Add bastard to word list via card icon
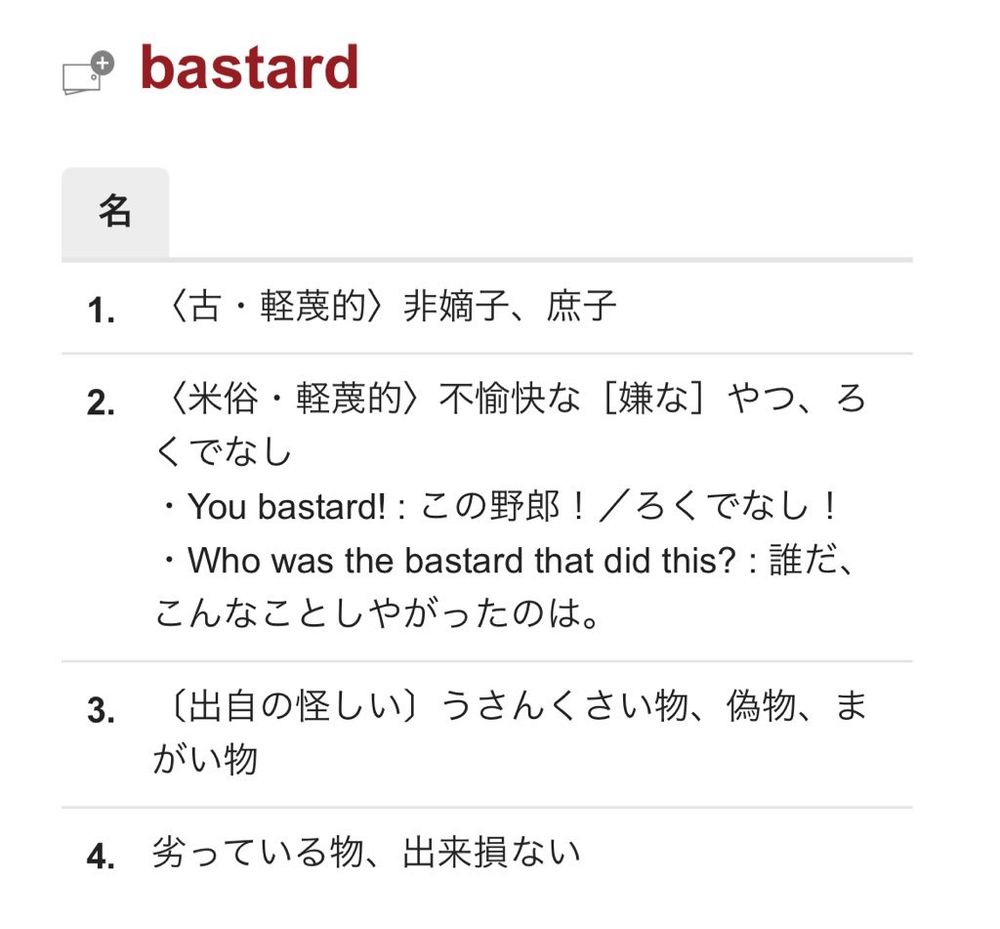Image resolution: width=1000 pixels, height=929 pixels. click(x=88, y=72)
